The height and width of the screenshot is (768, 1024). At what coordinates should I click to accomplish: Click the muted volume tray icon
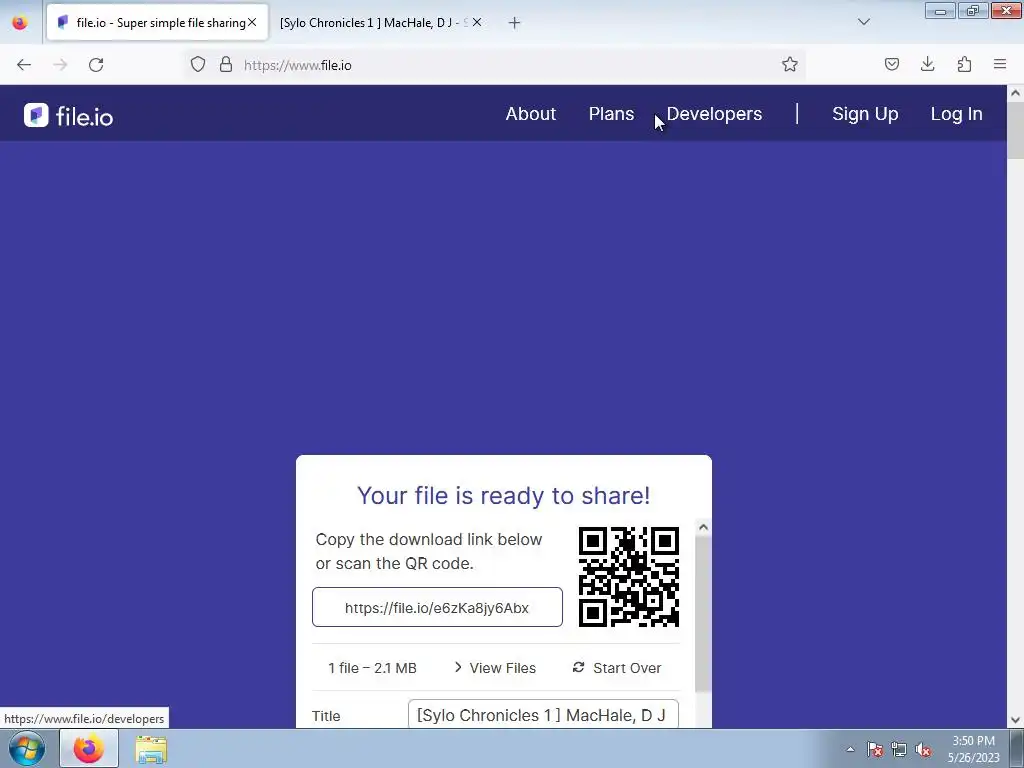923,749
